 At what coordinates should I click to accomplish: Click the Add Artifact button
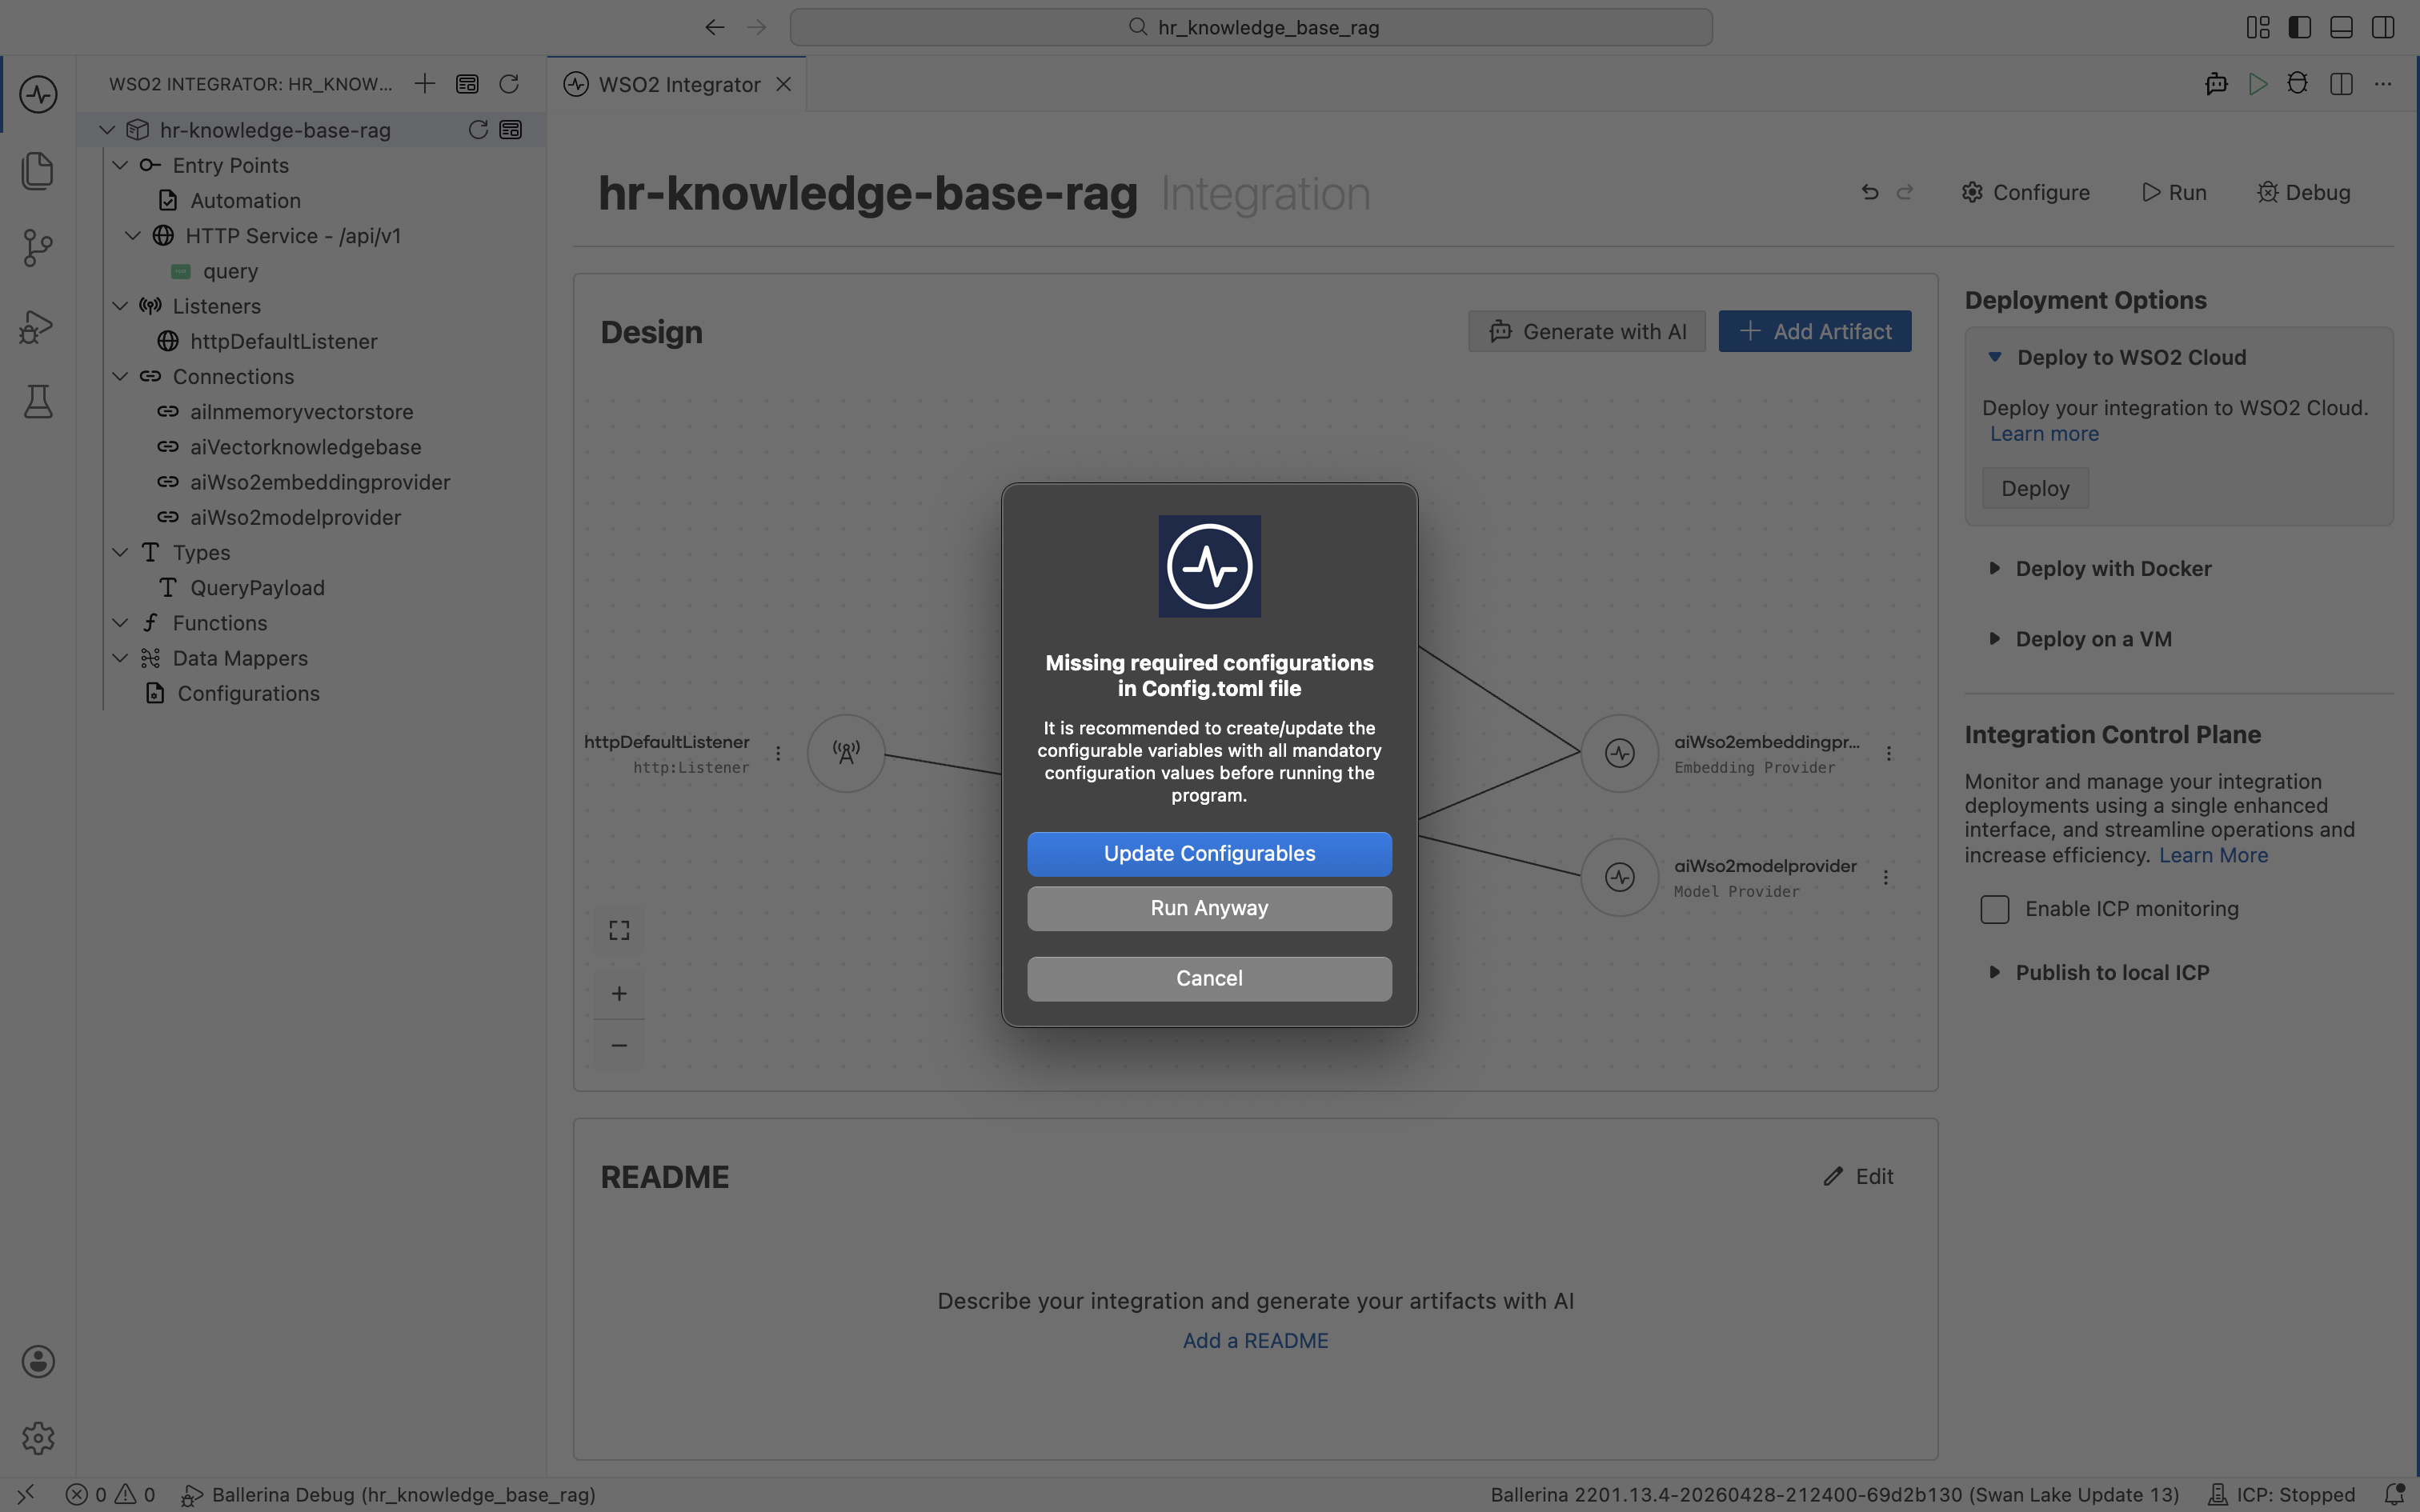[1815, 331]
